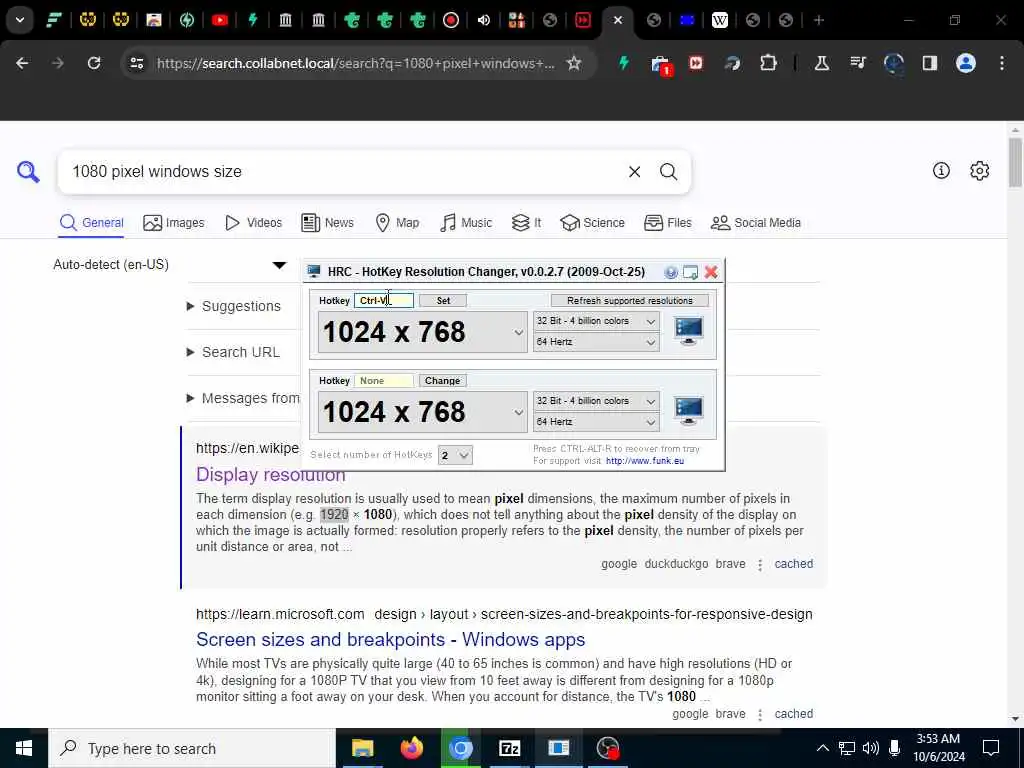Screen dimensions: 1024x768
Task: Apply second resolution via bottom monitor icon
Action: pyautogui.click(x=688, y=411)
